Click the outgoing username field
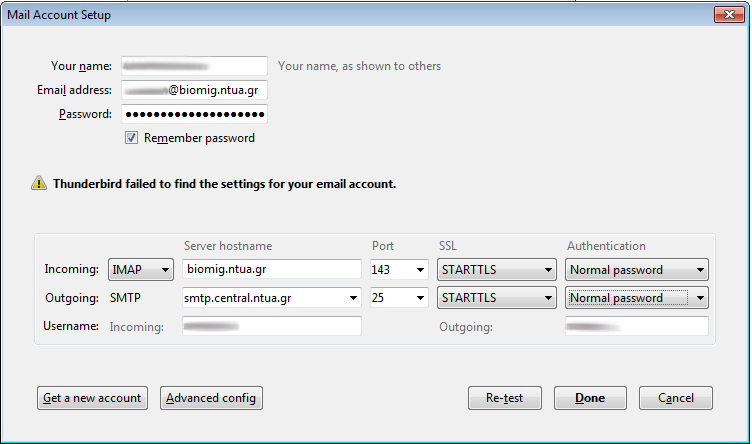Image resolution: width=752 pixels, height=444 pixels. pos(636,326)
